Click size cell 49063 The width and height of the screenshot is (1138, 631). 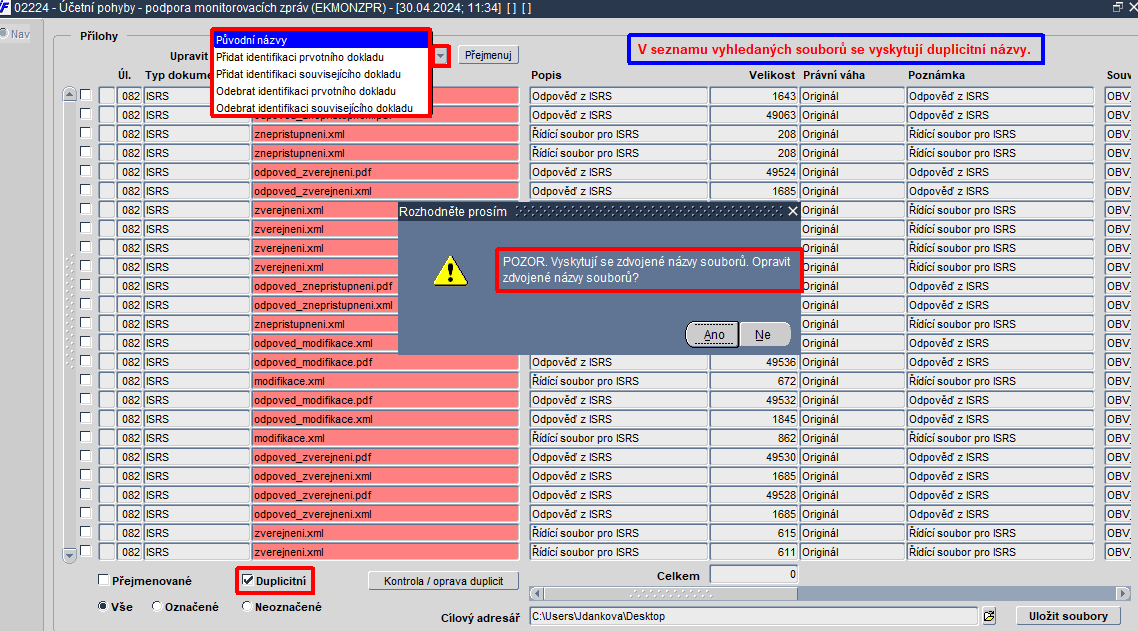tap(753, 115)
